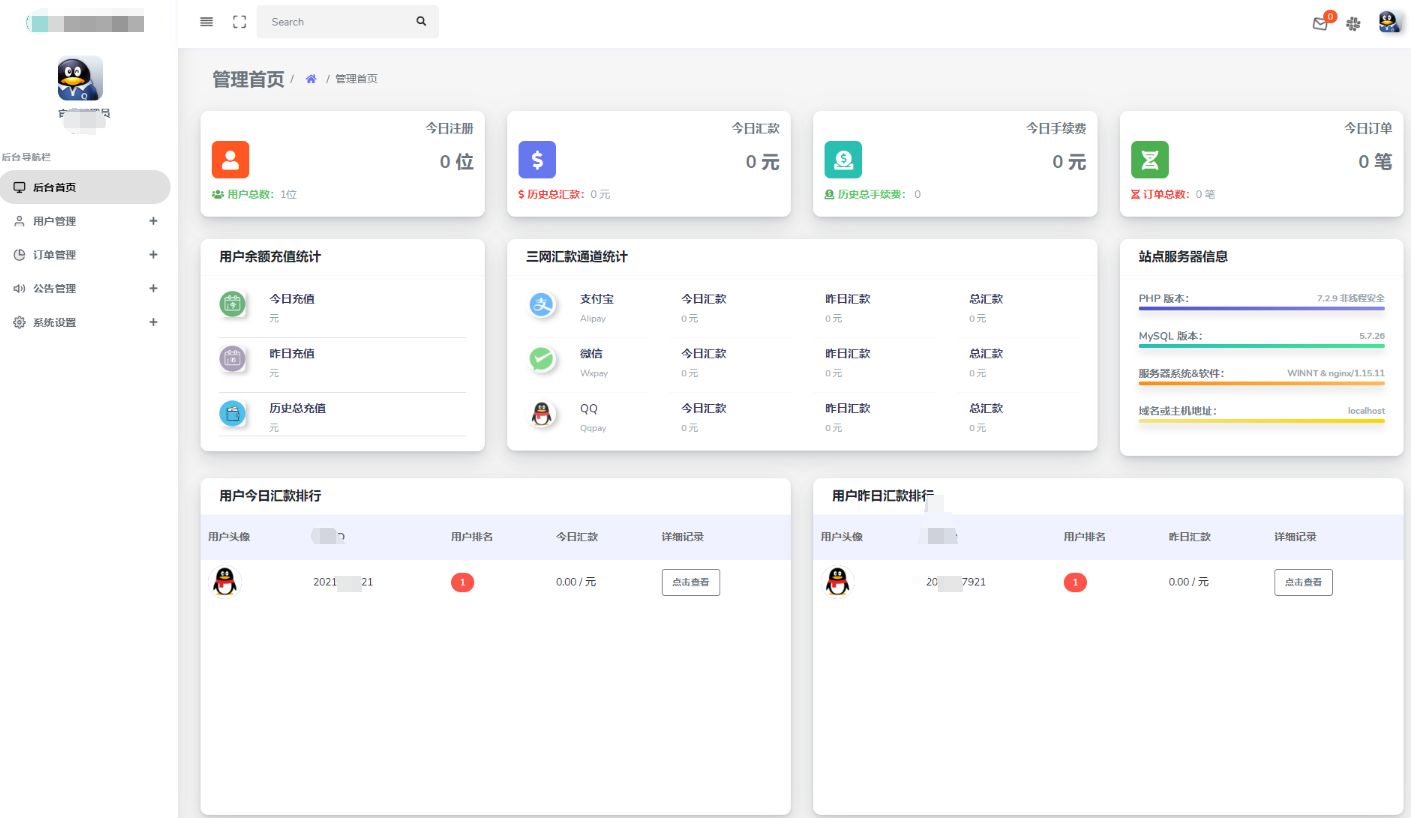This screenshot has width=1411, height=818.
Task: Click the hamburger menu icon in top bar
Action: [206, 22]
